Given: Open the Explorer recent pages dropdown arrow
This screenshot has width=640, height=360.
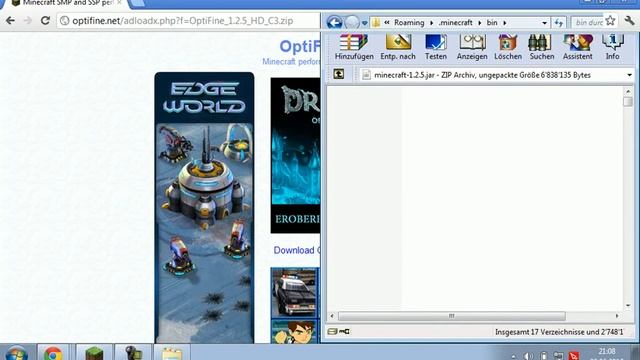Looking at the screenshot, I should click(x=364, y=23).
